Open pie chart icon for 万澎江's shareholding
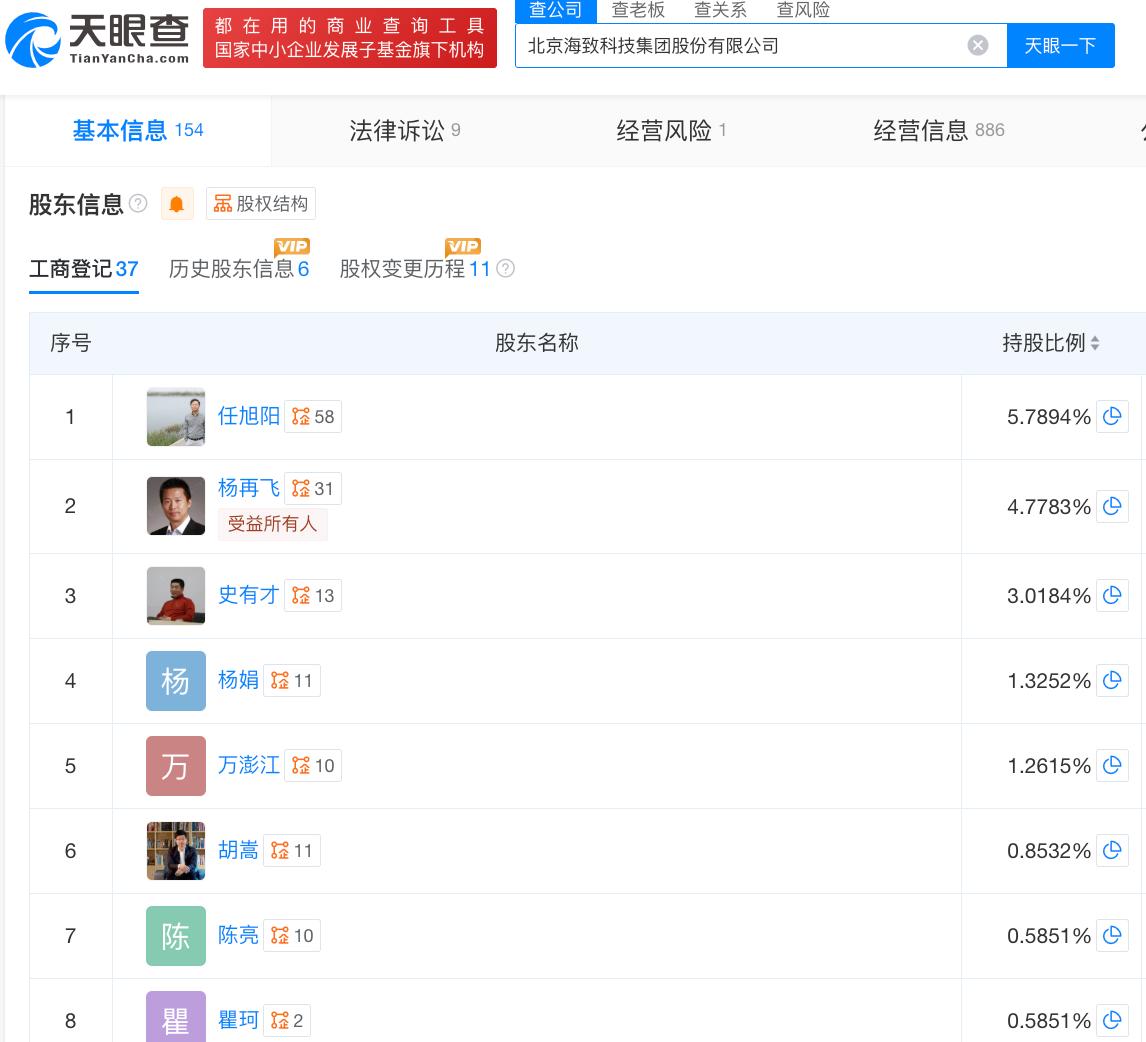The image size is (1146, 1042). pos(1112,765)
